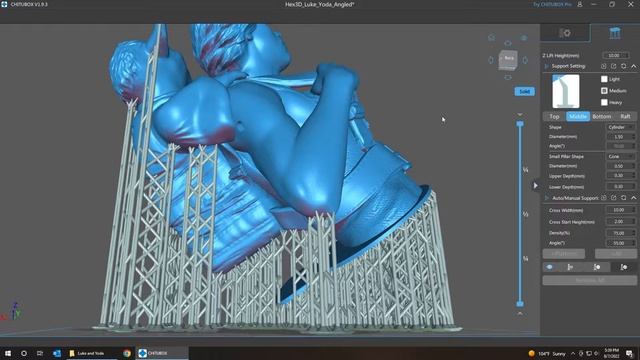Select the delete support tool icon
640x360 pixels.
coord(624,267)
